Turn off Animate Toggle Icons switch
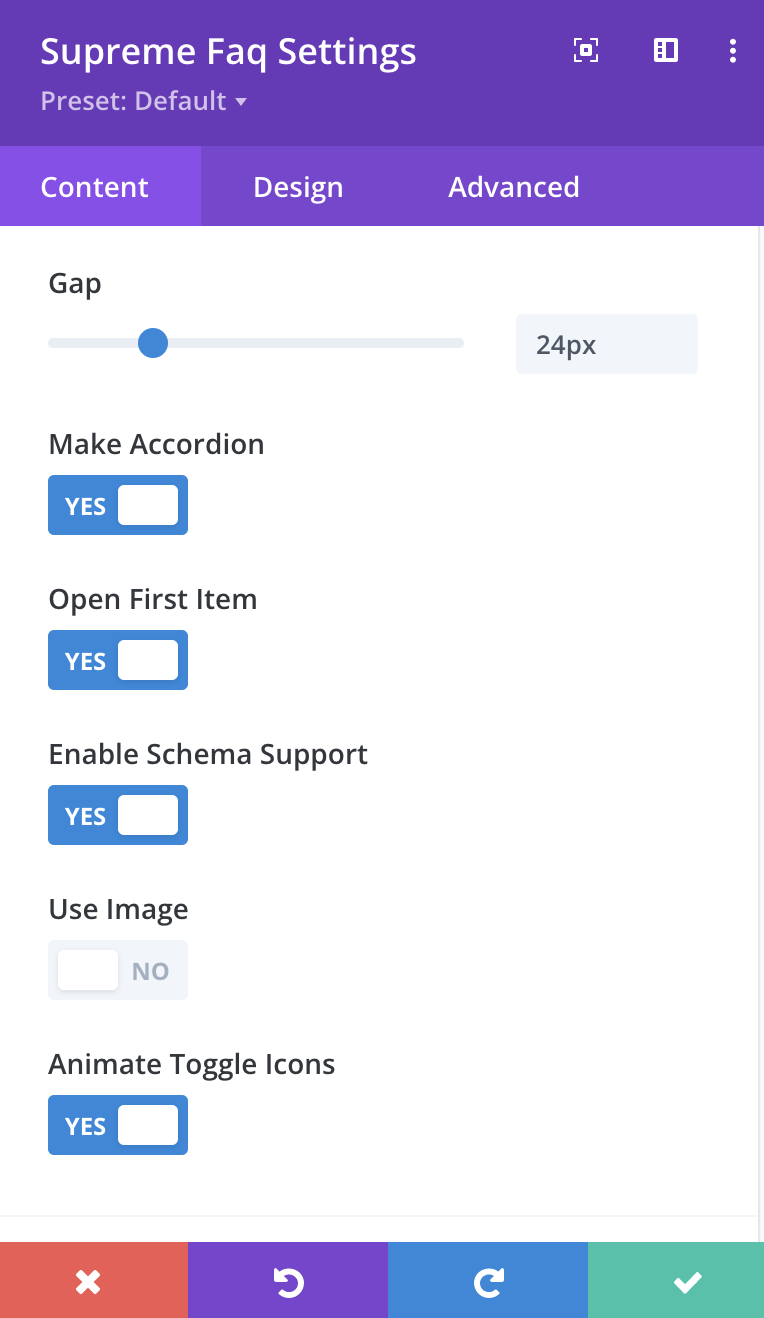This screenshot has width=764, height=1318. click(x=118, y=1125)
